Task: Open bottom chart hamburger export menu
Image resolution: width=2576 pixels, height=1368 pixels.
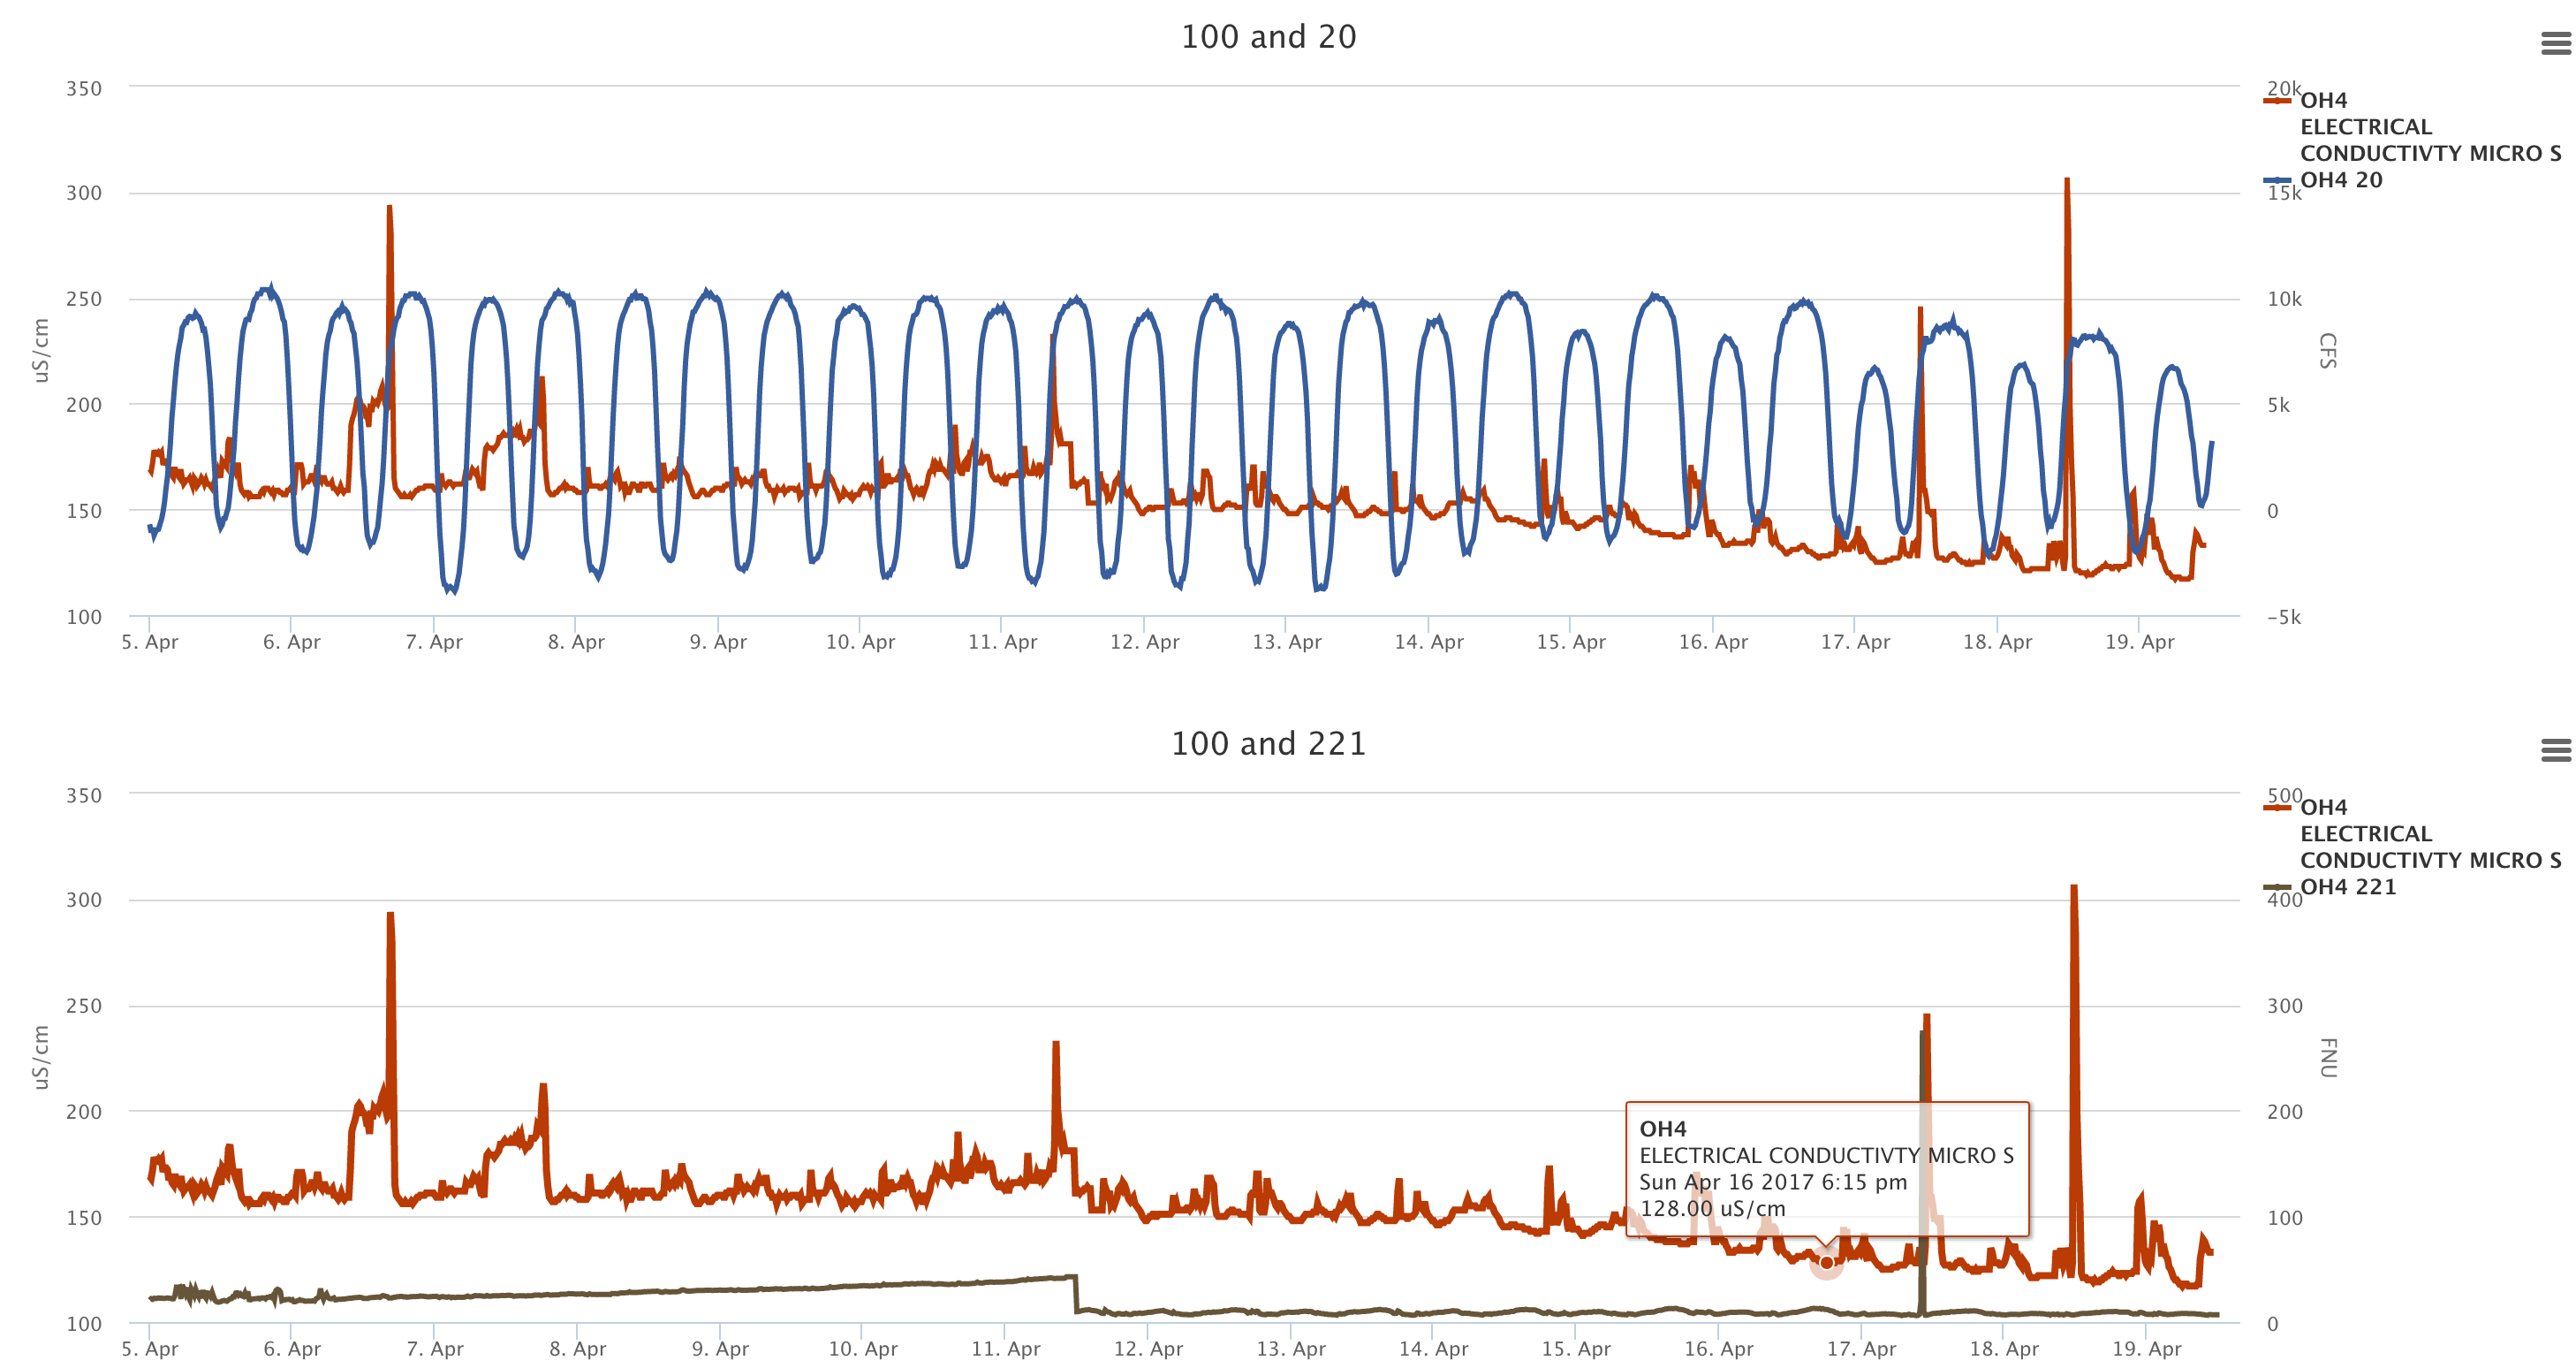Action: pos(2555,750)
